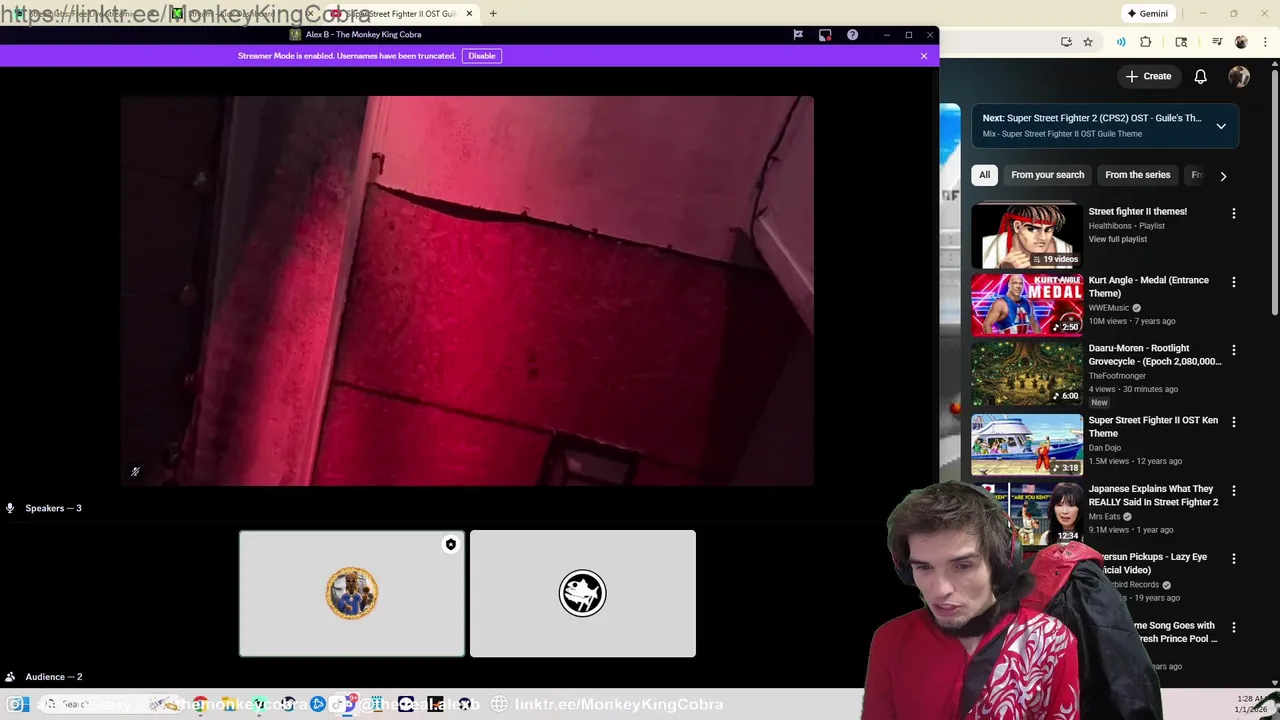Viewport: 1280px width, 720px height.
Task: Open options for Japanese Explains video
Action: click(1234, 490)
